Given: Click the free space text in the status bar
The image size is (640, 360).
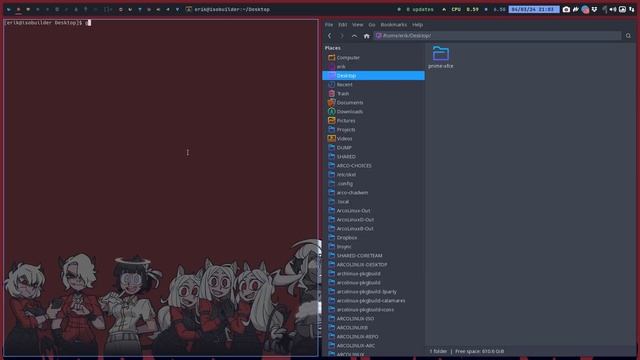Looking at the screenshot, I should tap(480, 351).
